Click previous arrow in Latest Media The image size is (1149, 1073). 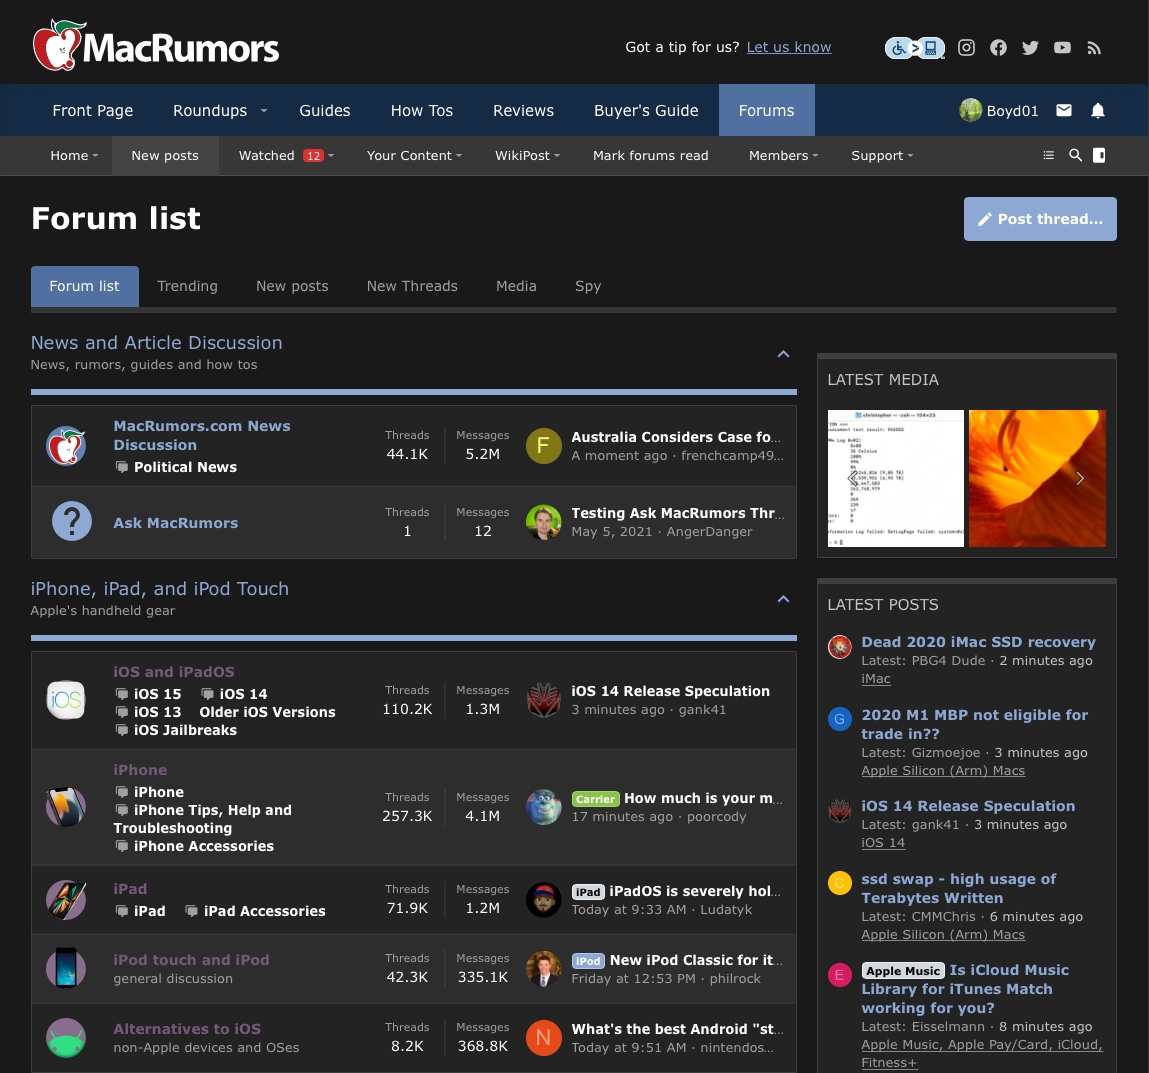coord(854,479)
